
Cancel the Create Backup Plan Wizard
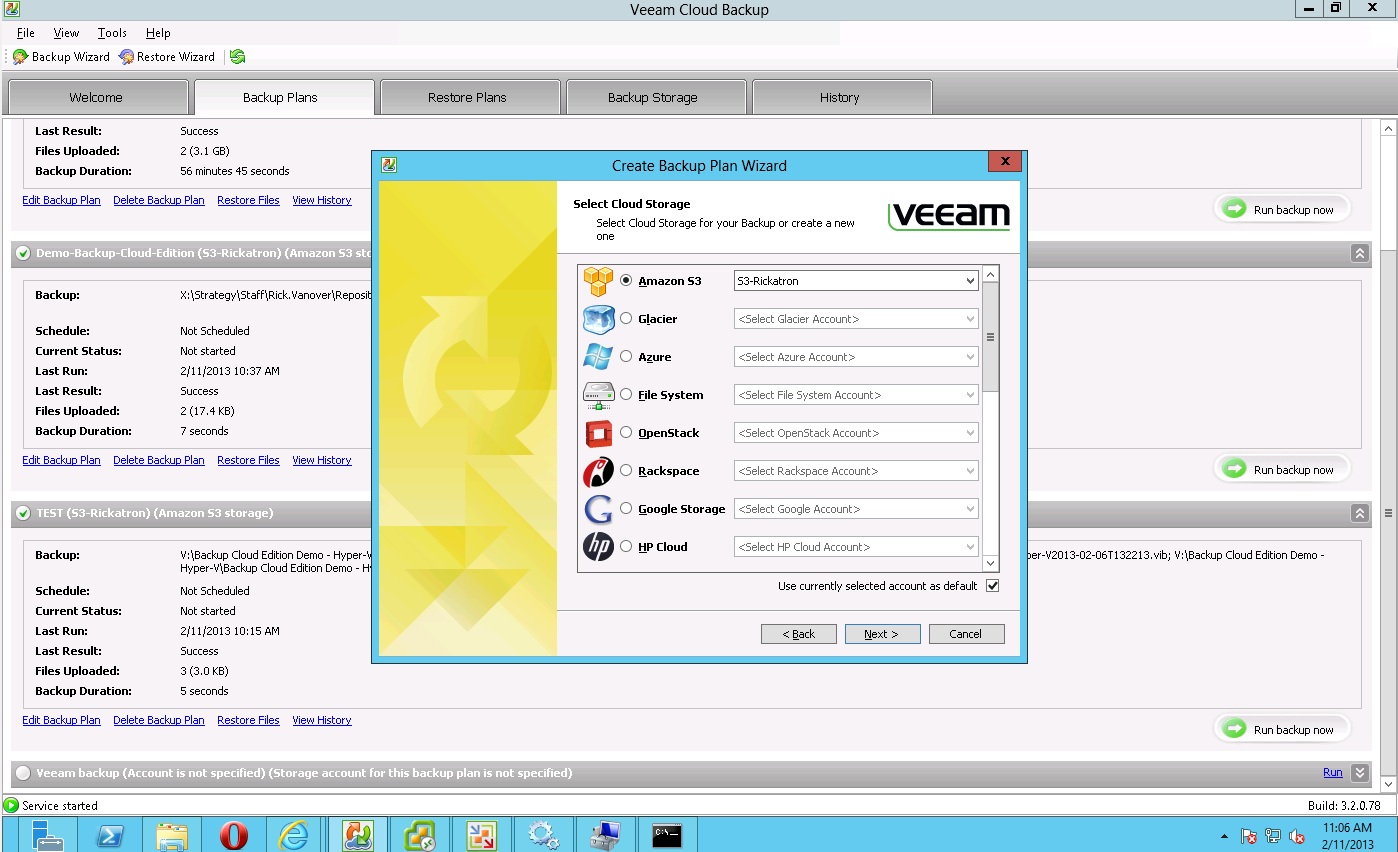pyautogui.click(x=966, y=634)
